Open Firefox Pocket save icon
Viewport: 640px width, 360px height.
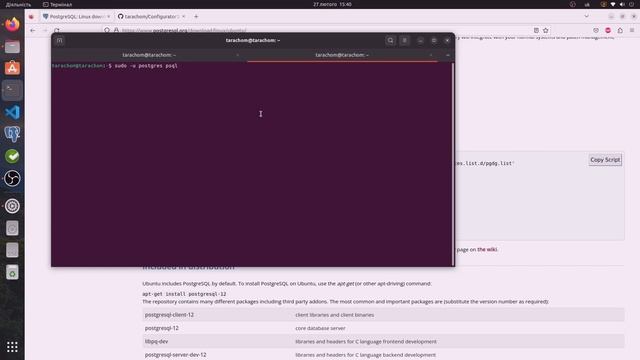tap(596, 30)
